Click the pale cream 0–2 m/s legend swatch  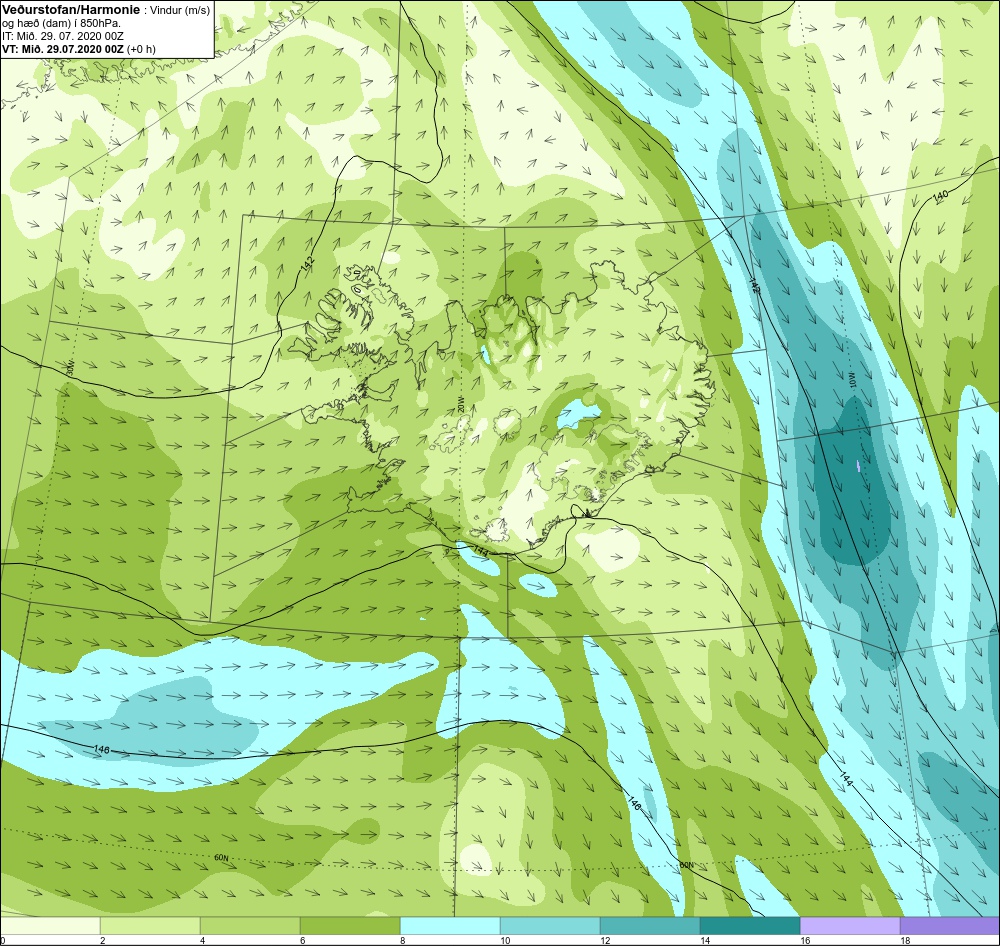tap(50, 925)
